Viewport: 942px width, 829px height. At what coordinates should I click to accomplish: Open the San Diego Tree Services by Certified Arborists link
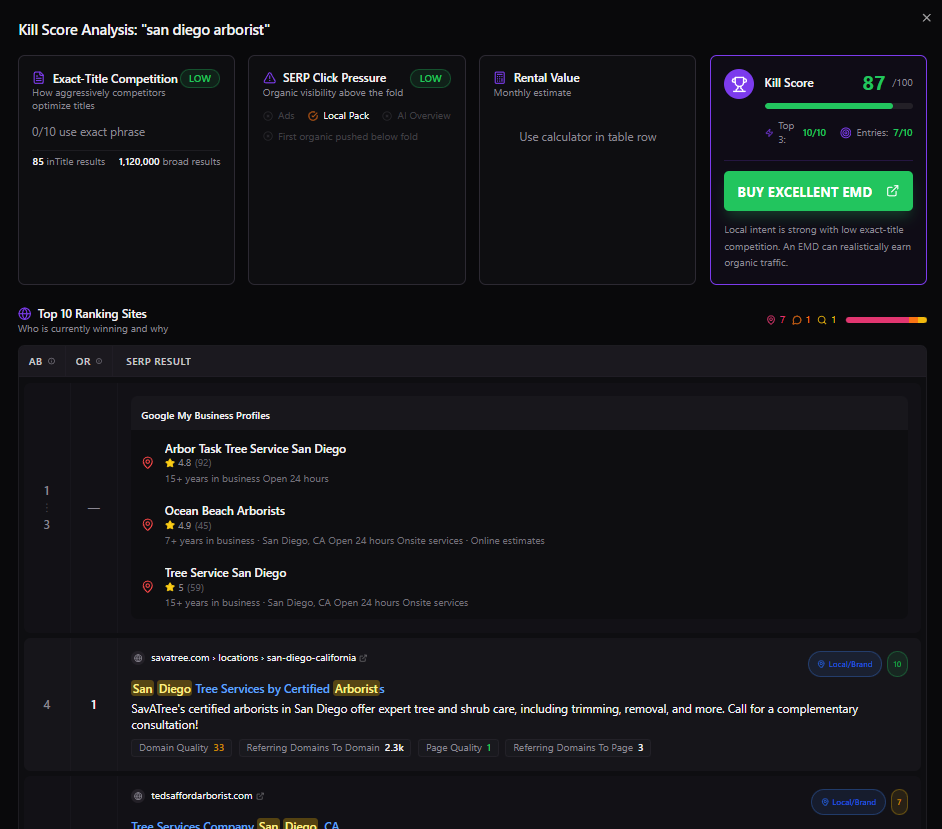click(257, 689)
